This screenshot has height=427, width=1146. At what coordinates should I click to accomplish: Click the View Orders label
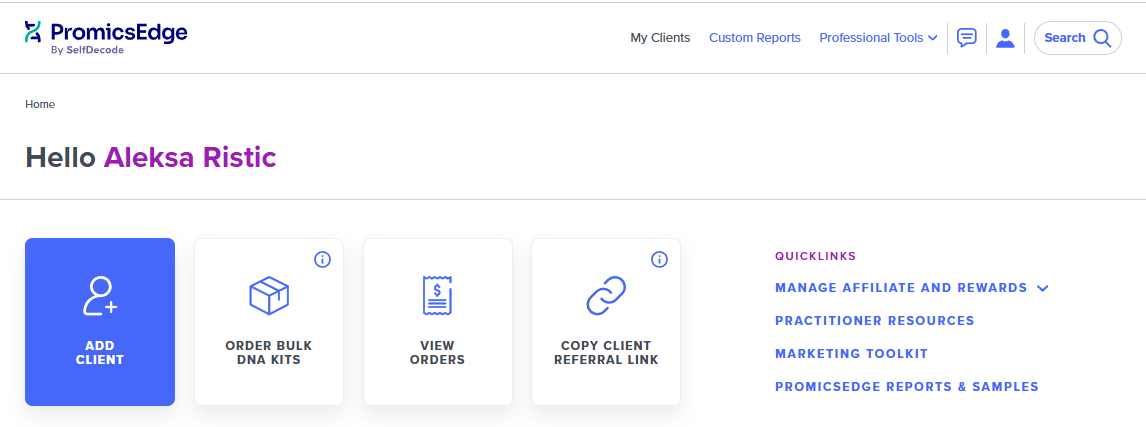click(437, 352)
